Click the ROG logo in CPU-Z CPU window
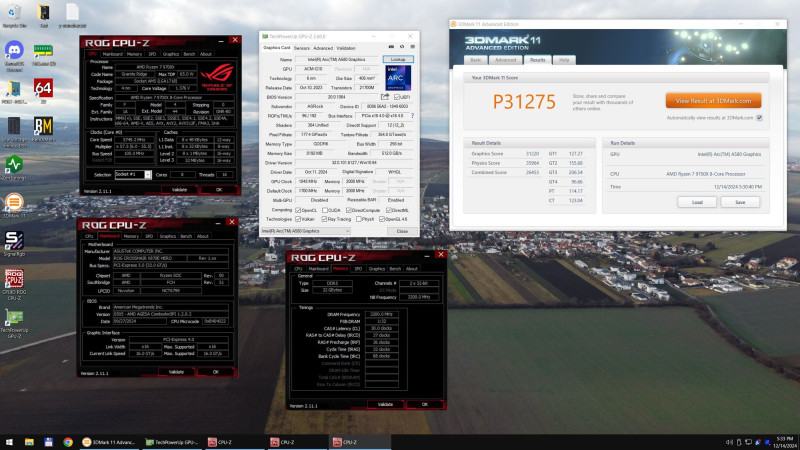This screenshot has width=800, height=450. 217,77
